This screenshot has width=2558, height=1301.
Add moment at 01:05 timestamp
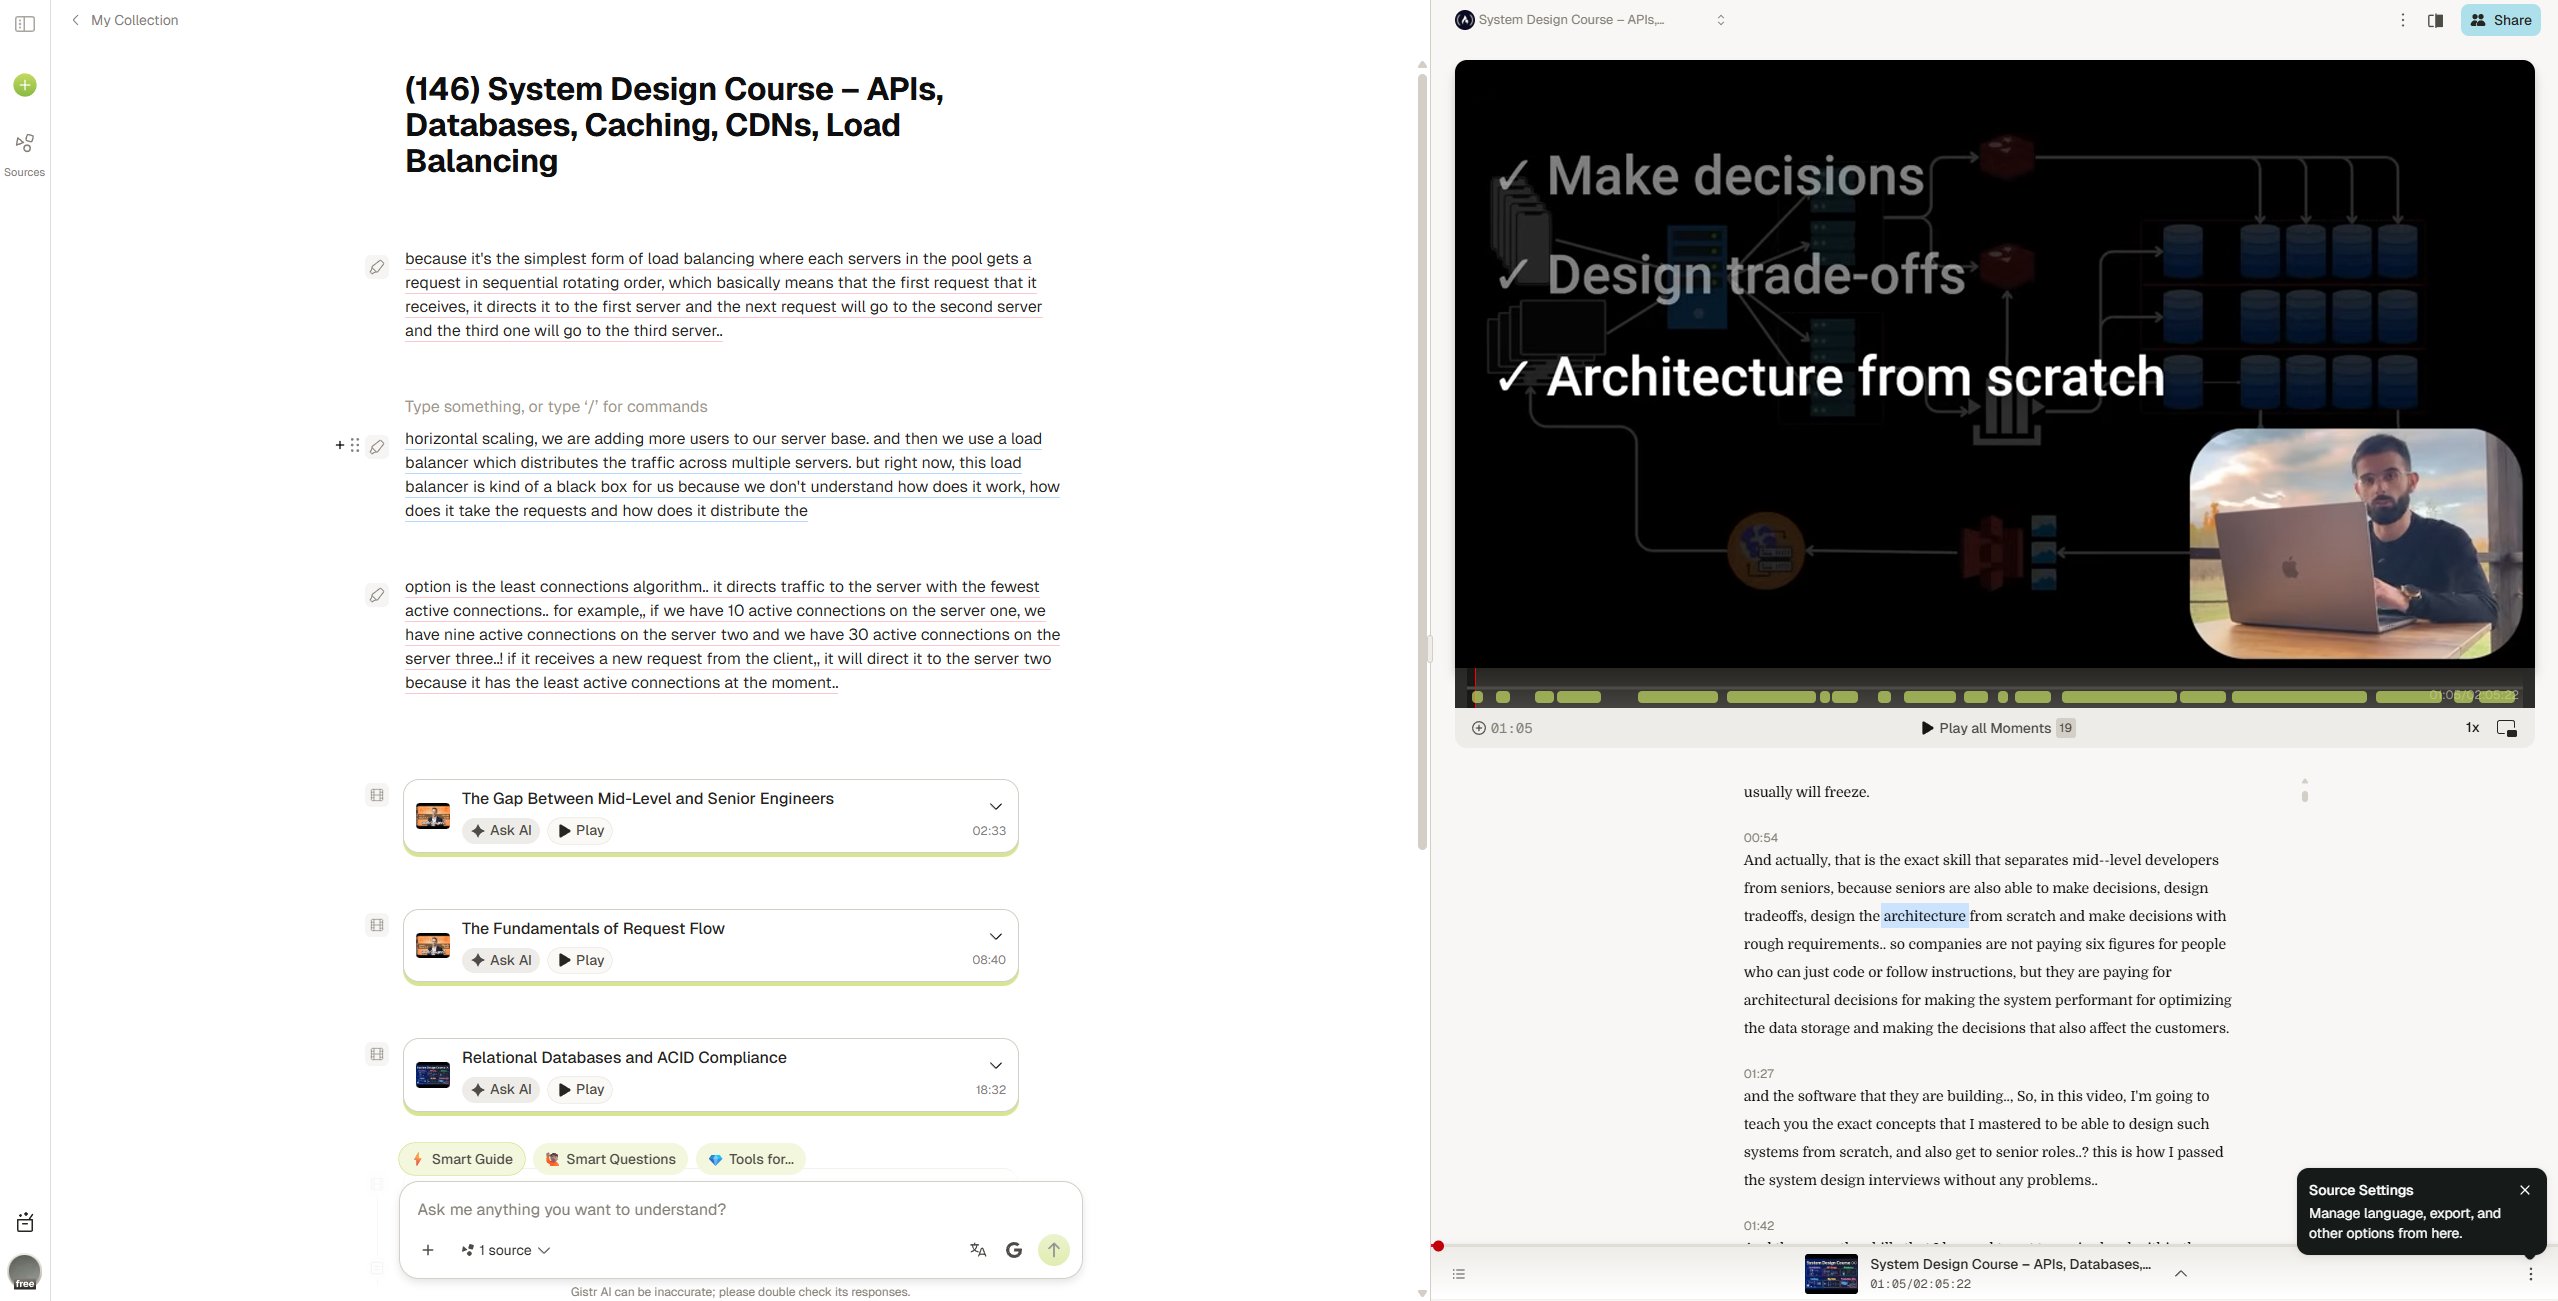coord(1502,728)
